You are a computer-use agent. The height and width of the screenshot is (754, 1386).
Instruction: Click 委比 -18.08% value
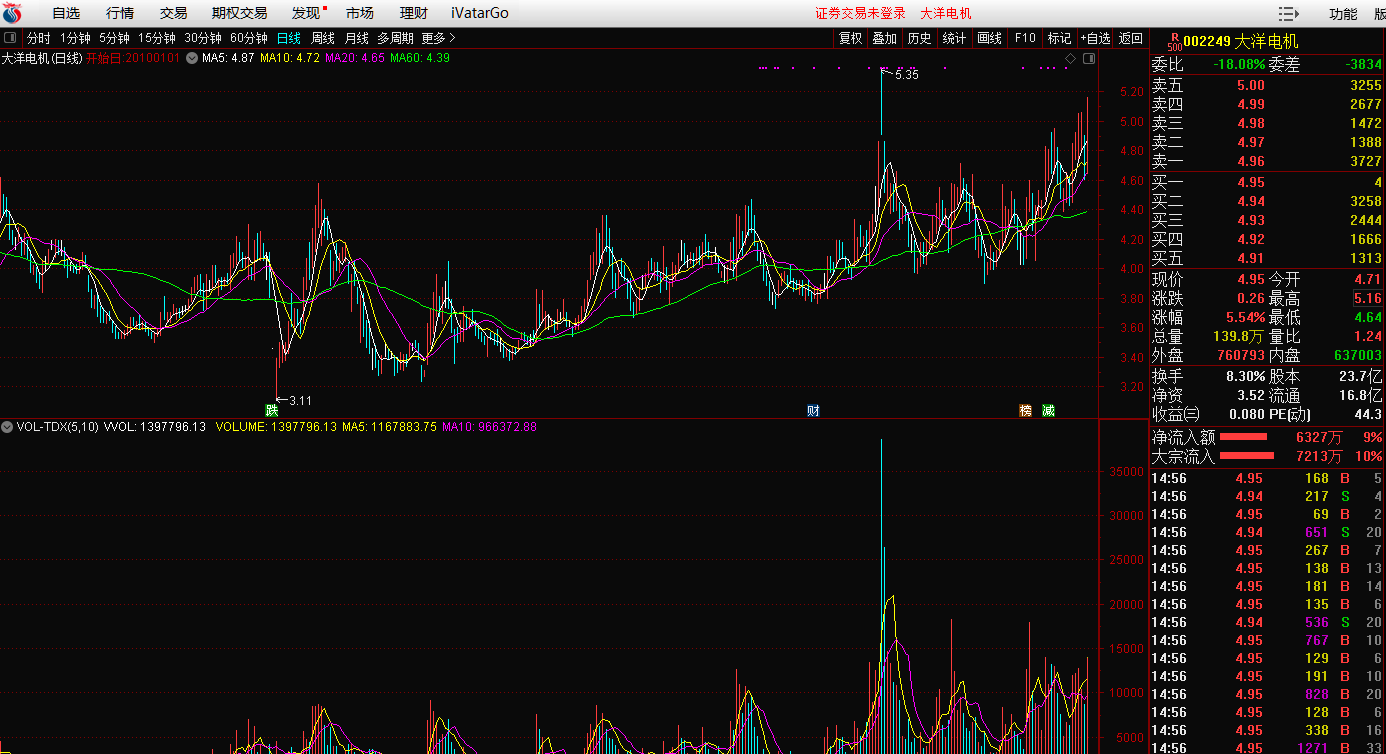tap(1239, 64)
